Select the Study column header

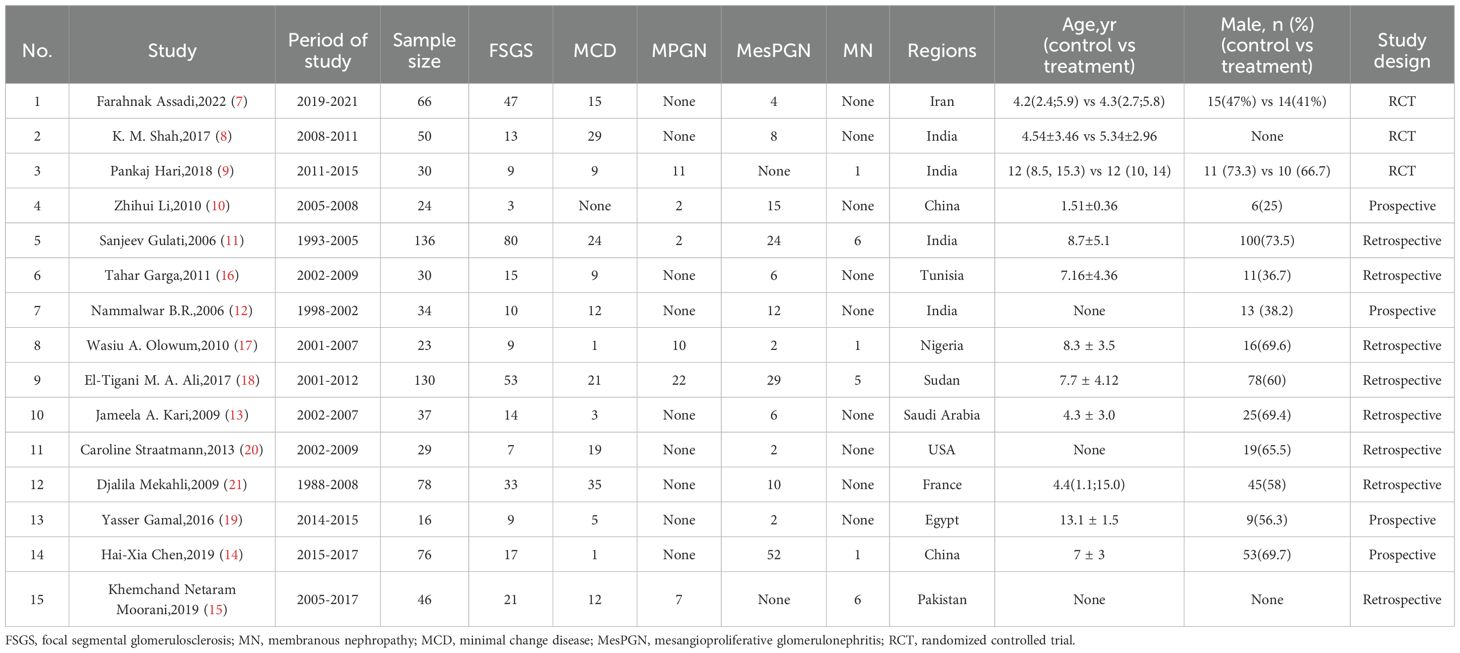[x=172, y=51]
